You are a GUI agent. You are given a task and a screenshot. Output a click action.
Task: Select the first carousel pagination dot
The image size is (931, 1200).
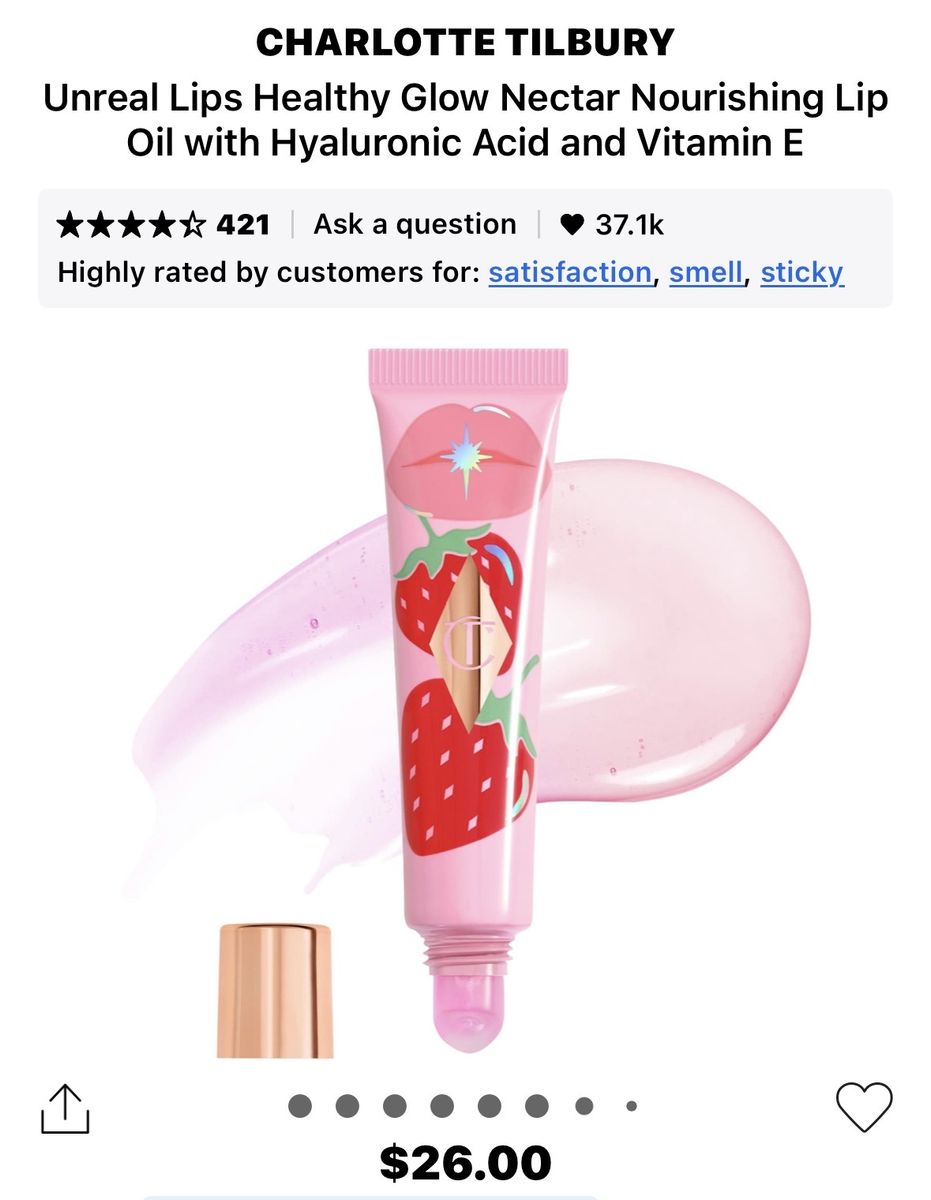point(300,1106)
